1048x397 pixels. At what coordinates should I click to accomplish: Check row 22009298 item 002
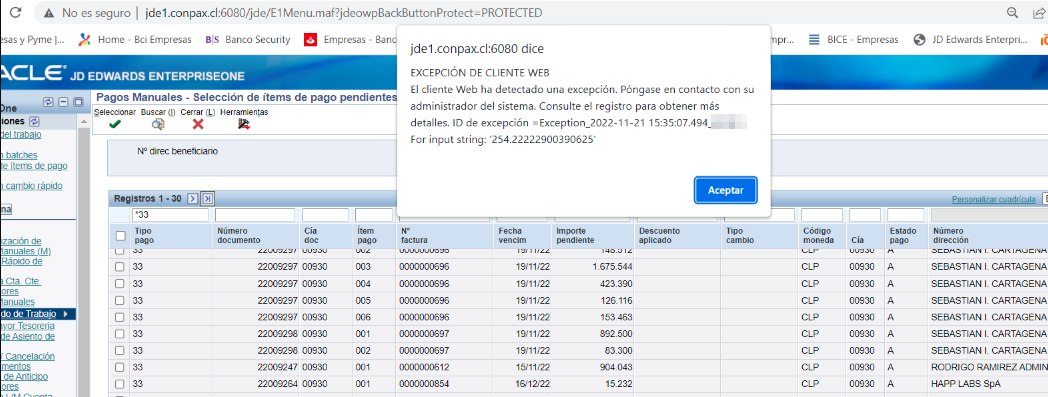120,350
